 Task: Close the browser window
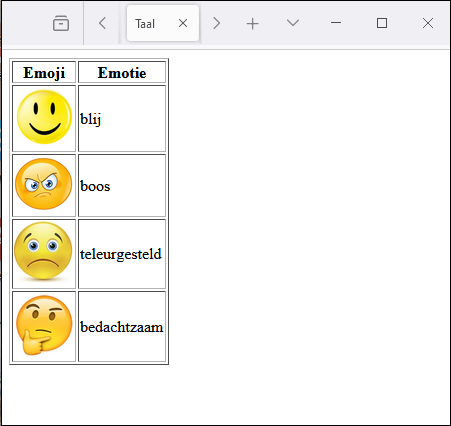tap(428, 23)
